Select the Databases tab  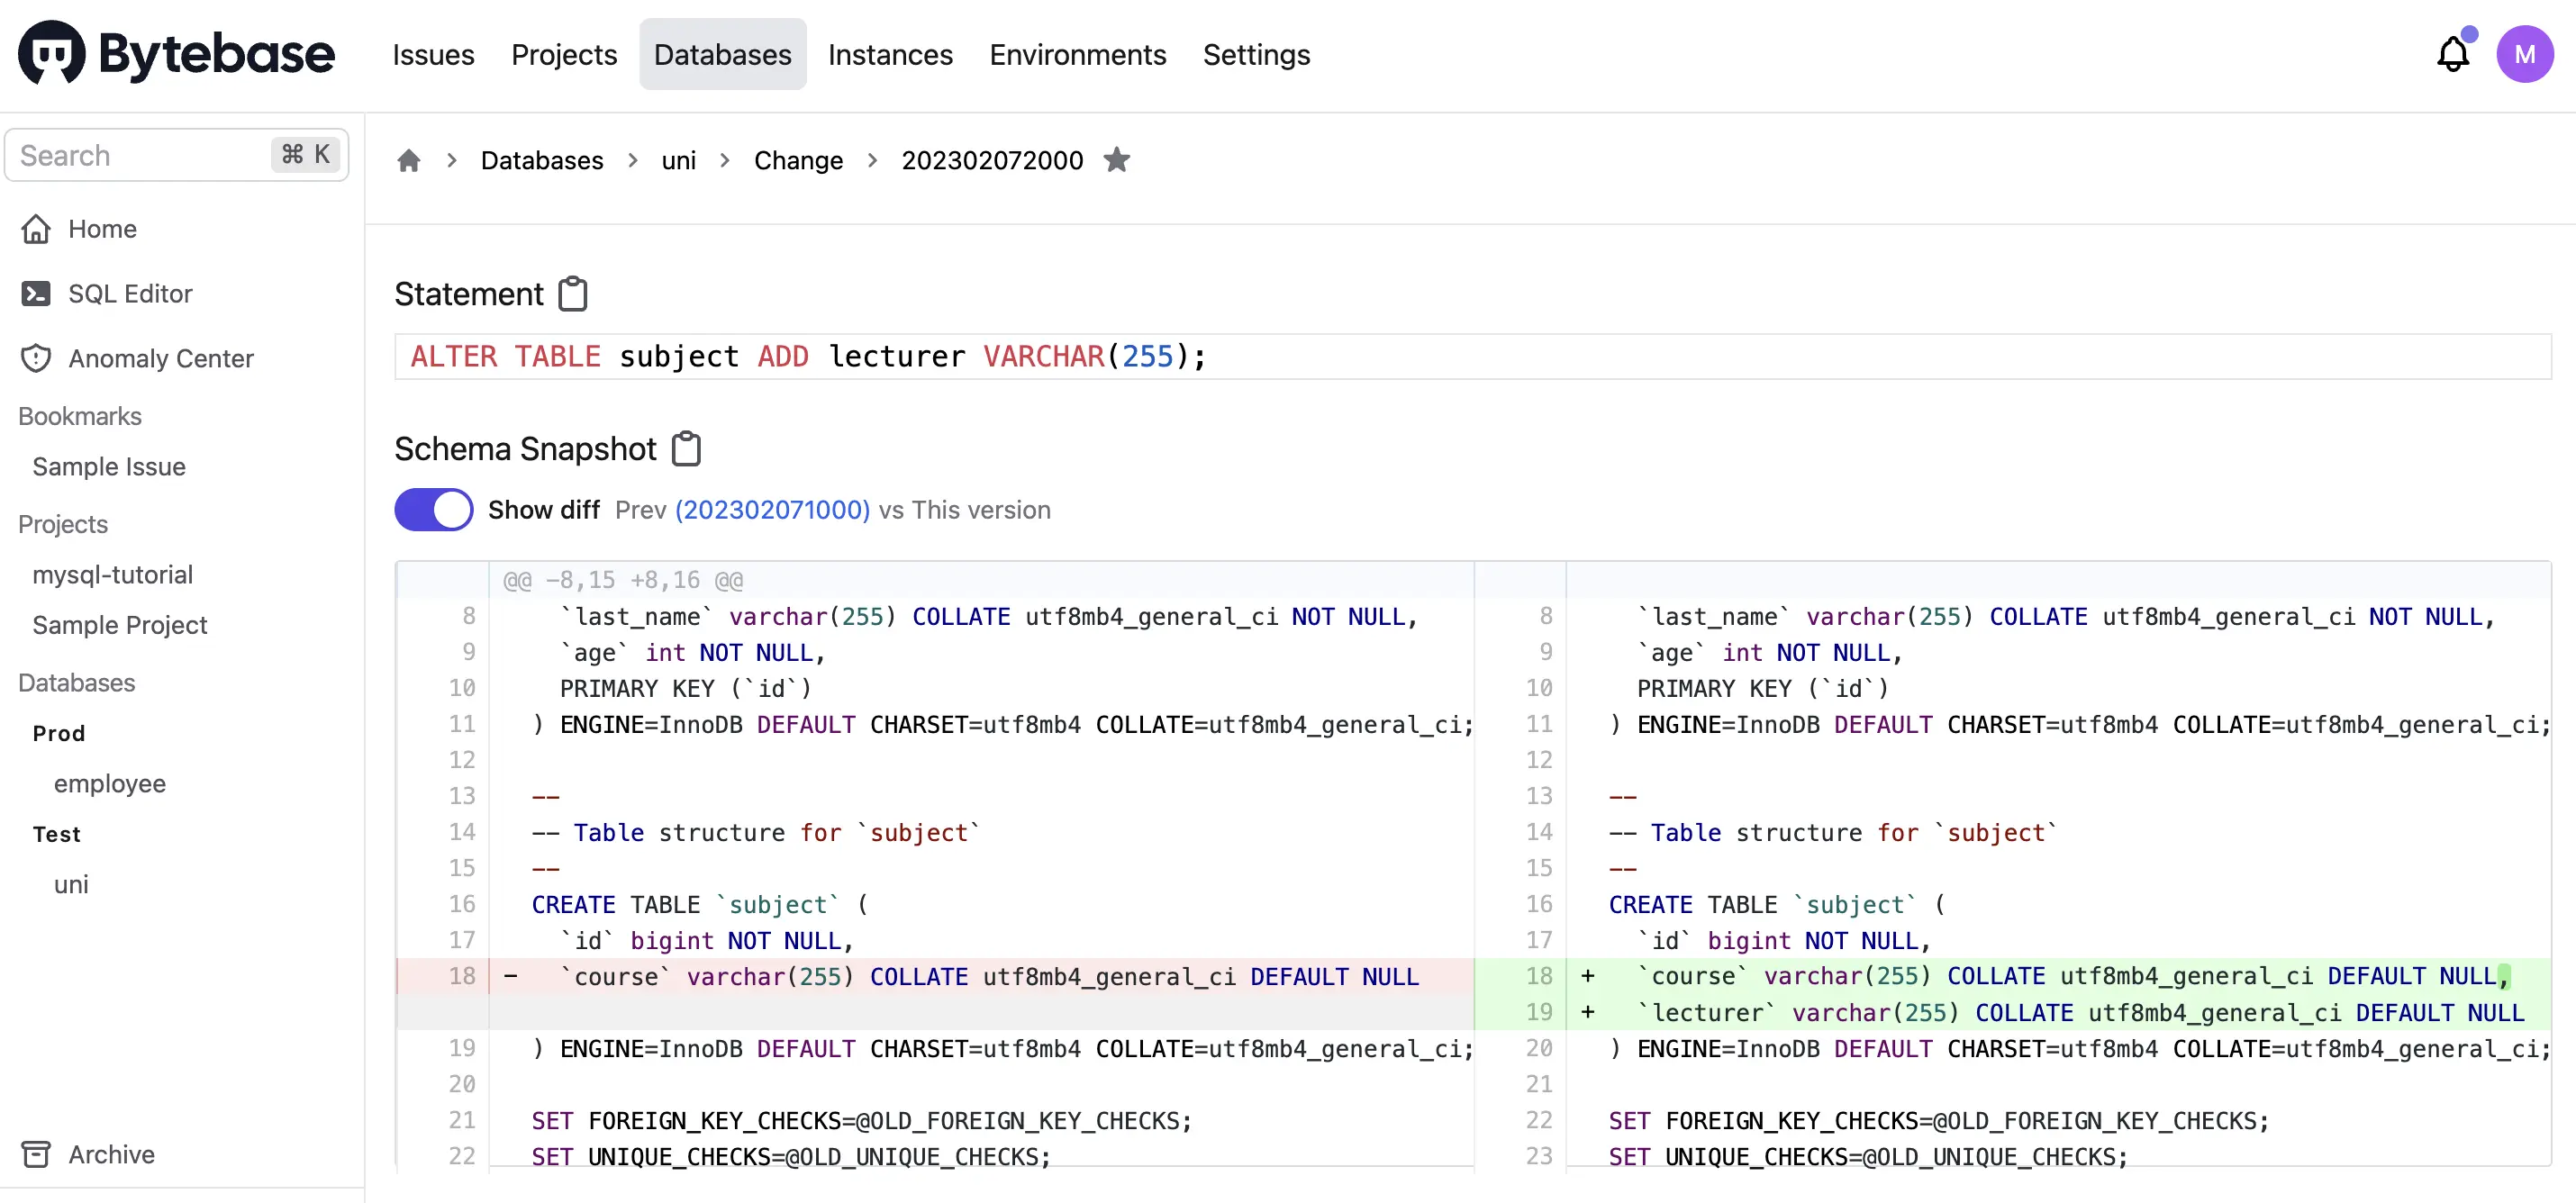coord(722,54)
